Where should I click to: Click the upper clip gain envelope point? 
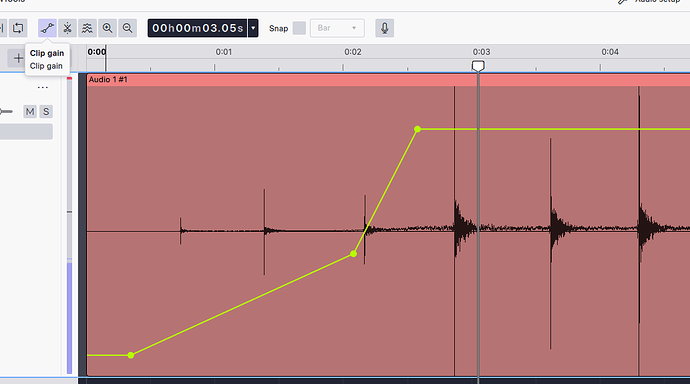(x=418, y=129)
